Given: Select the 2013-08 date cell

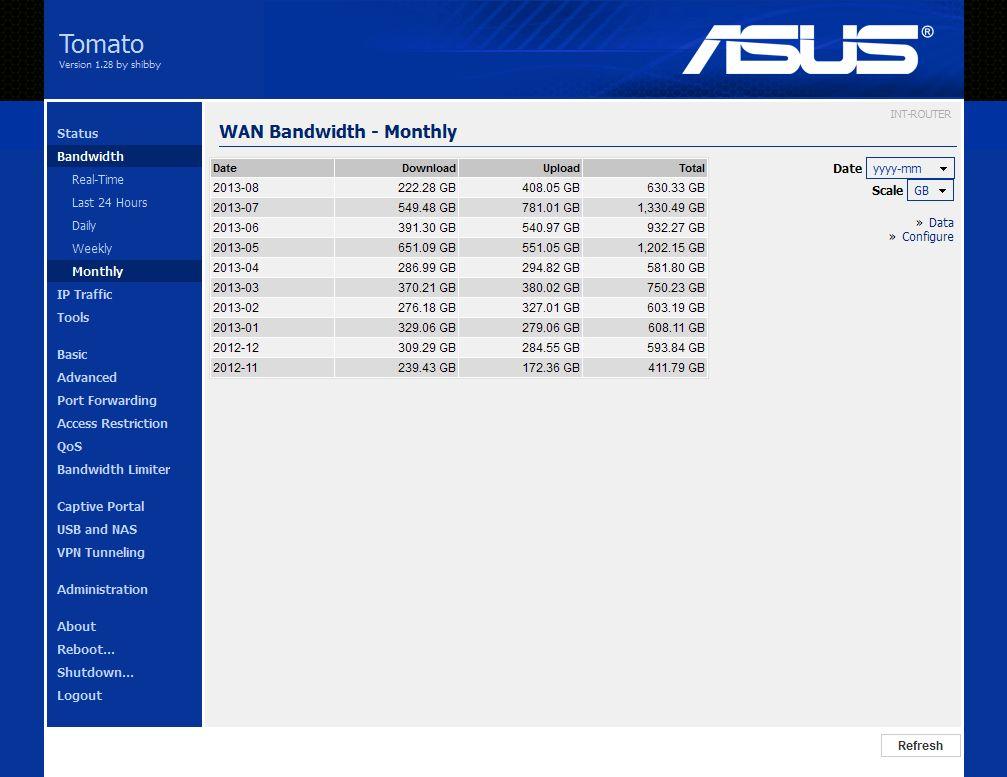Looking at the screenshot, I should (272, 188).
